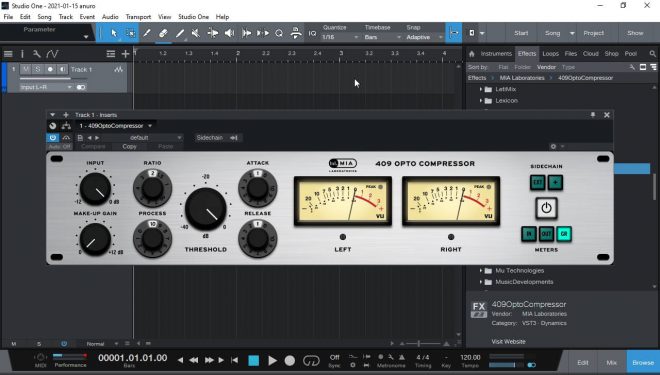Open the Timebase Bars dropdown
The image size is (660, 375).
[x=382, y=37]
